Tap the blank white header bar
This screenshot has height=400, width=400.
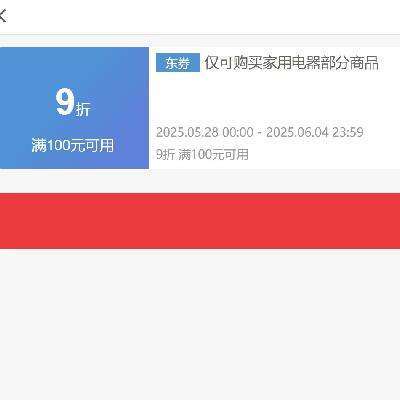[x=200, y=17]
